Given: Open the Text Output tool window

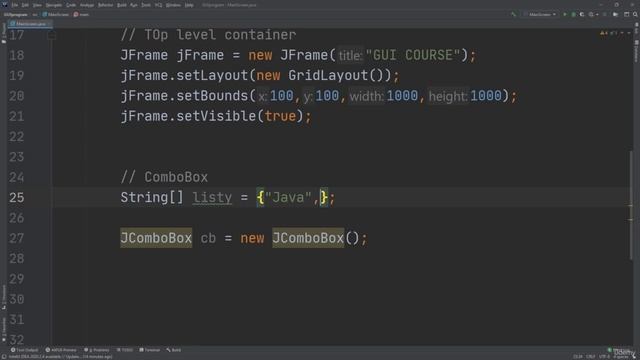Looking at the screenshot, I should 24,350.
